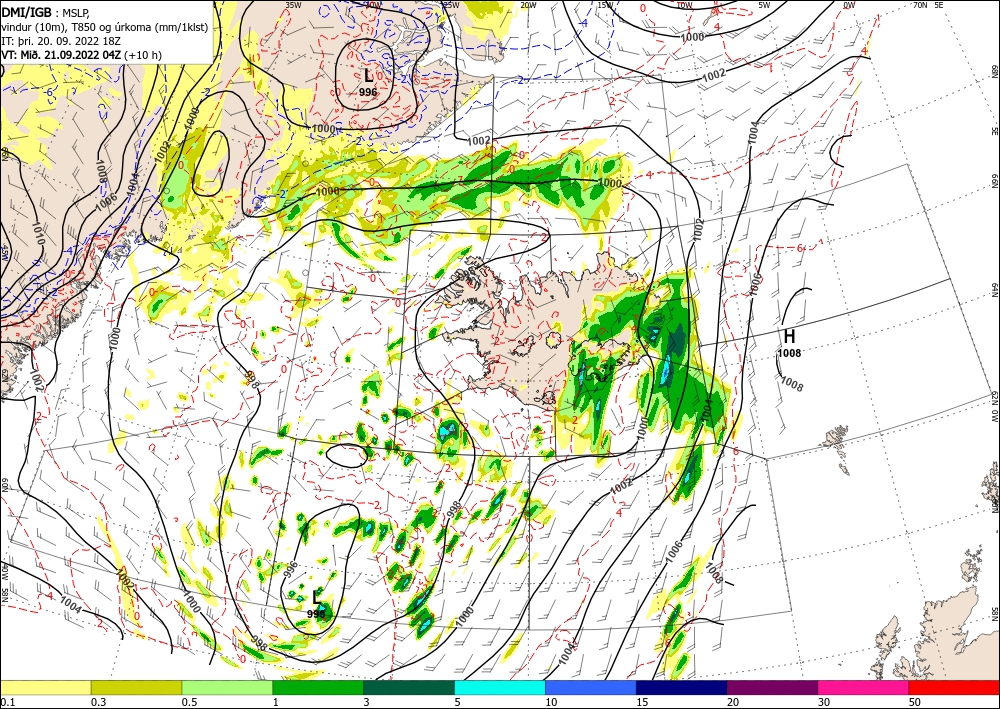Click the pale yellow 0.1–0.3 legend swatch

(45, 687)
